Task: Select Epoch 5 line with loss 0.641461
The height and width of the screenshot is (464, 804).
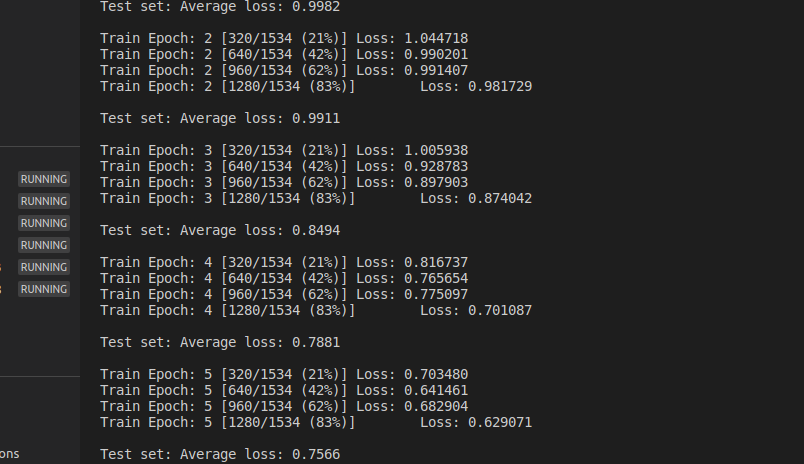Action: [x=284, y=390]
